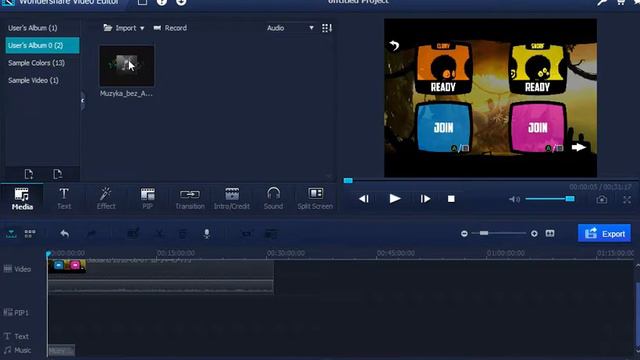
Task: Open the Transition tab
Action: click(190, 199)
